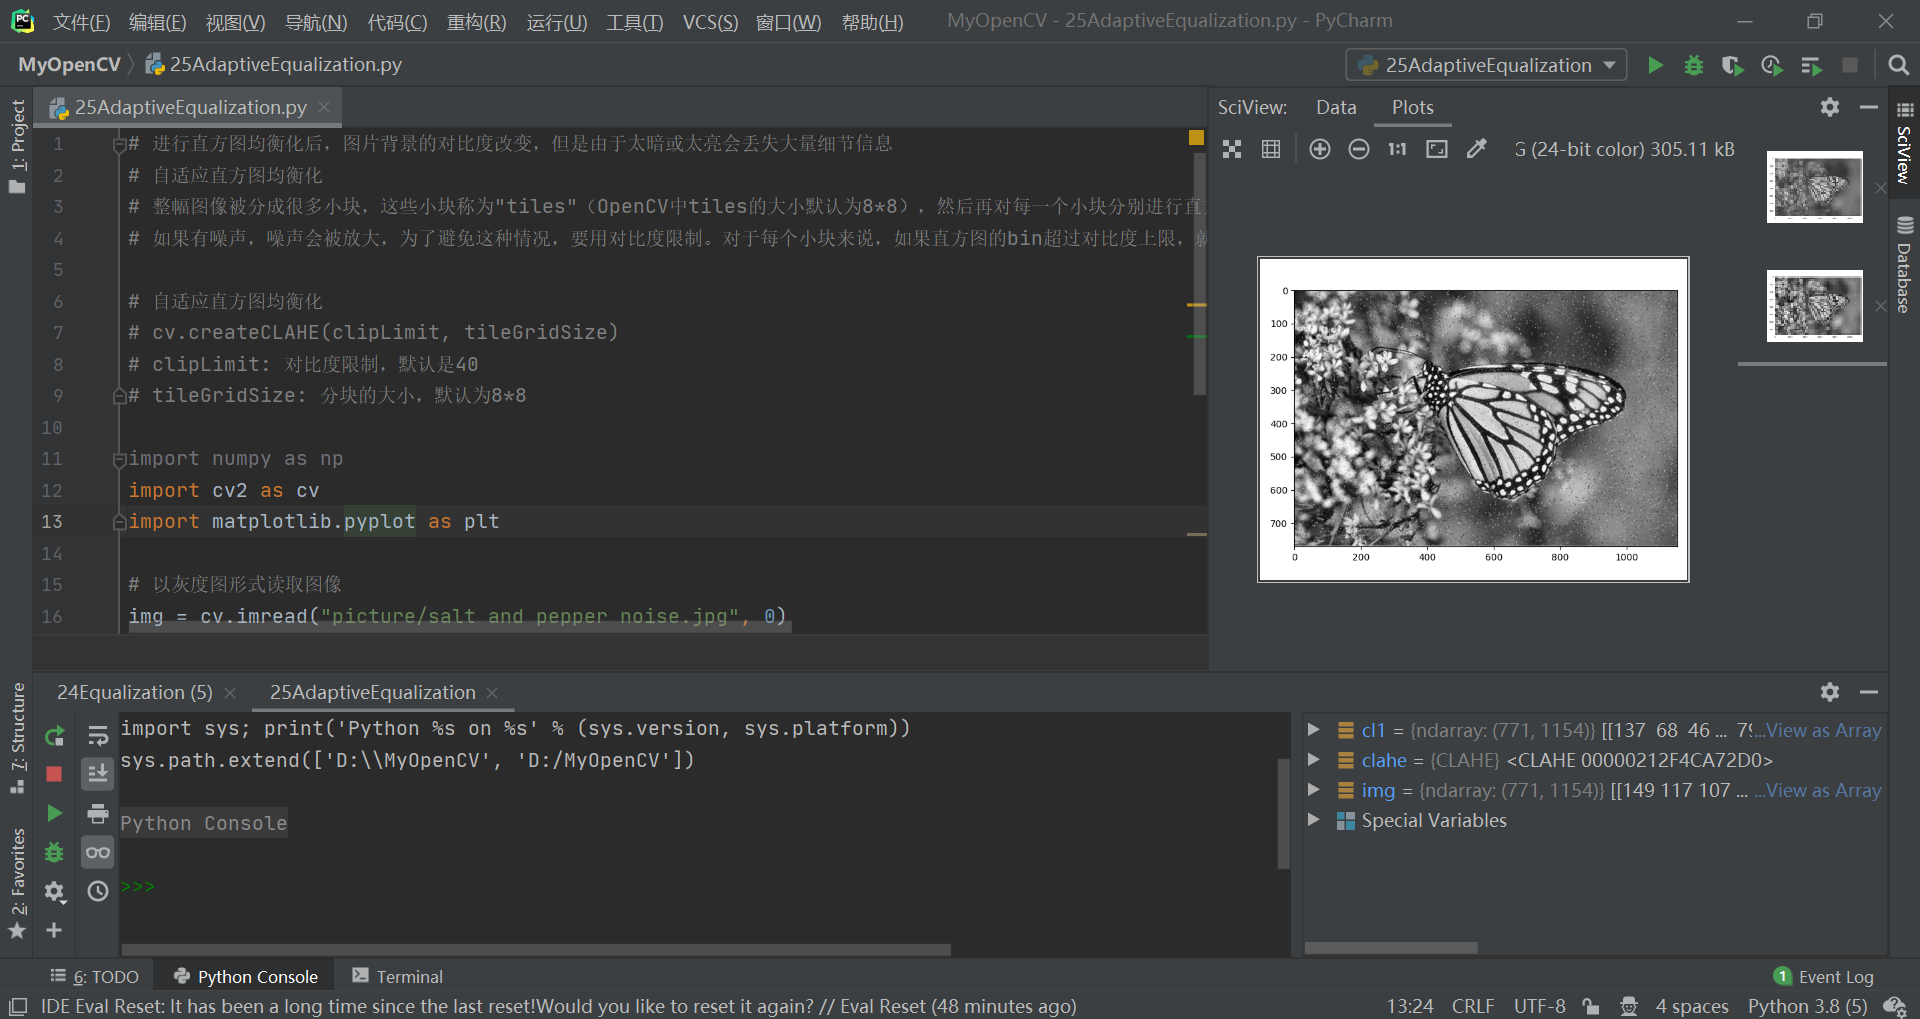Viewport: 1920px width, 1019px height.
Task: Zoom in on the butterfly plot
Action: pos(1319,148)
